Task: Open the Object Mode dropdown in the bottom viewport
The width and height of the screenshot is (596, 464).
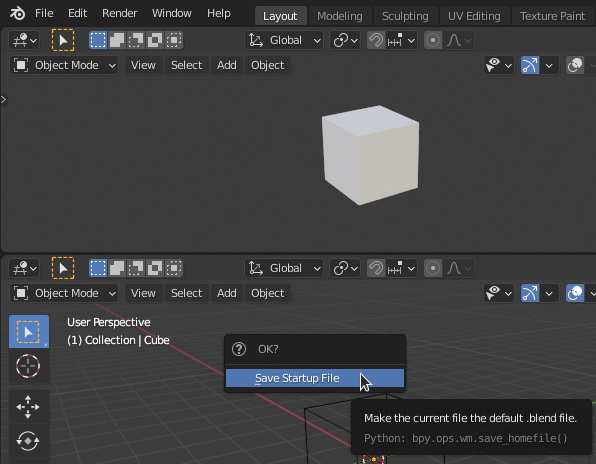Action: (x=64, y=293)
